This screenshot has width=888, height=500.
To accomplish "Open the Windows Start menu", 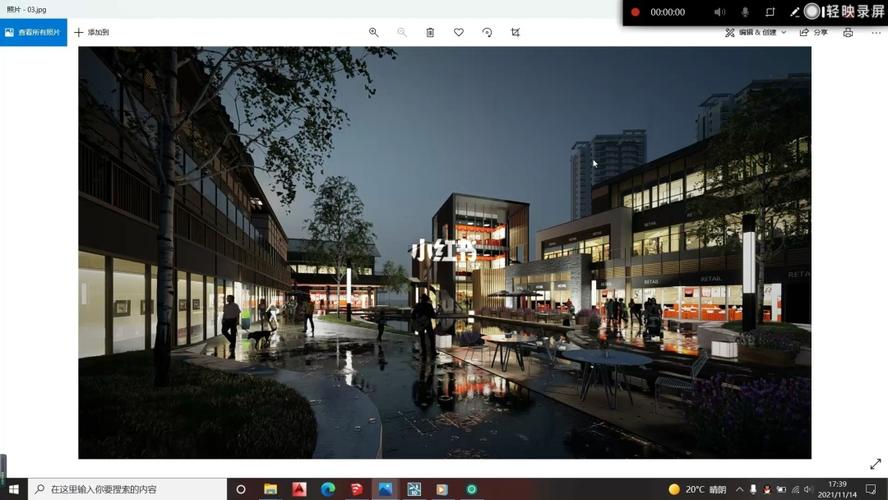I will tap(14, 489).
